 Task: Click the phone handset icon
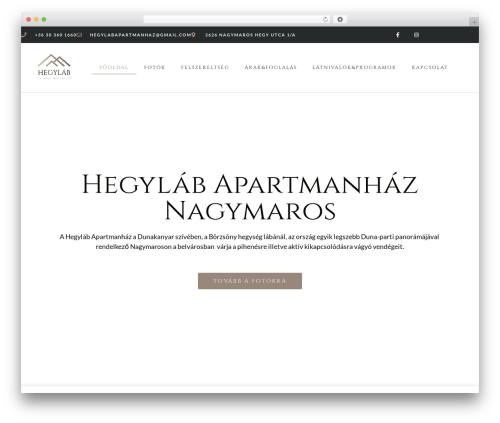point(24,35)
